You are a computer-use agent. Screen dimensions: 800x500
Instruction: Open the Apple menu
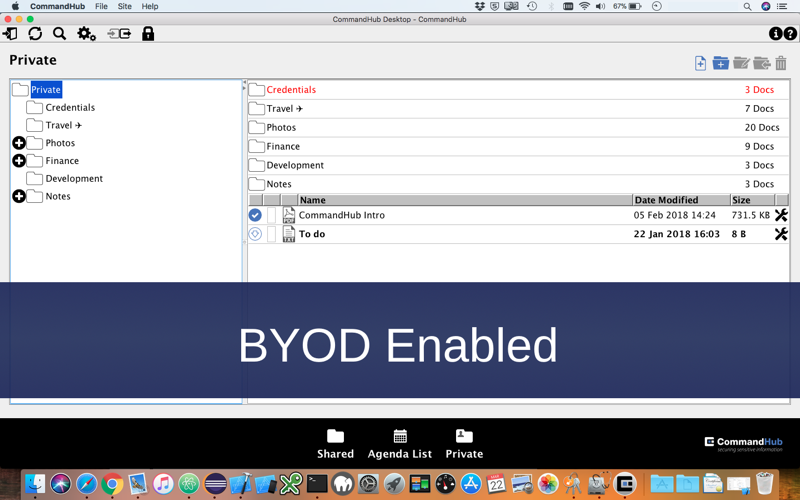tap(15, 6)
